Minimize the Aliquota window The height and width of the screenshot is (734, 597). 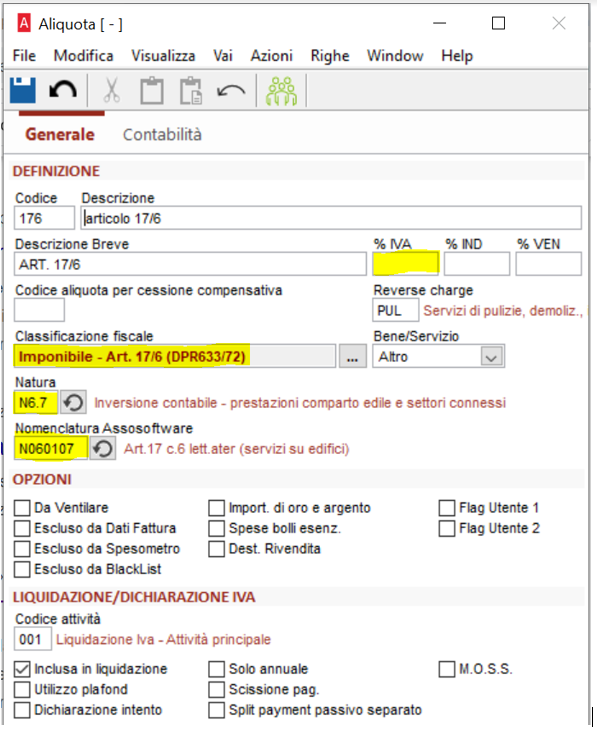pyautogui.click(x=439, y=23)
